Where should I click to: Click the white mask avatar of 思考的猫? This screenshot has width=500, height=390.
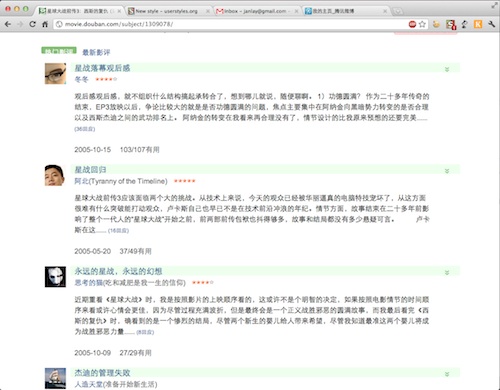(55, 277)
